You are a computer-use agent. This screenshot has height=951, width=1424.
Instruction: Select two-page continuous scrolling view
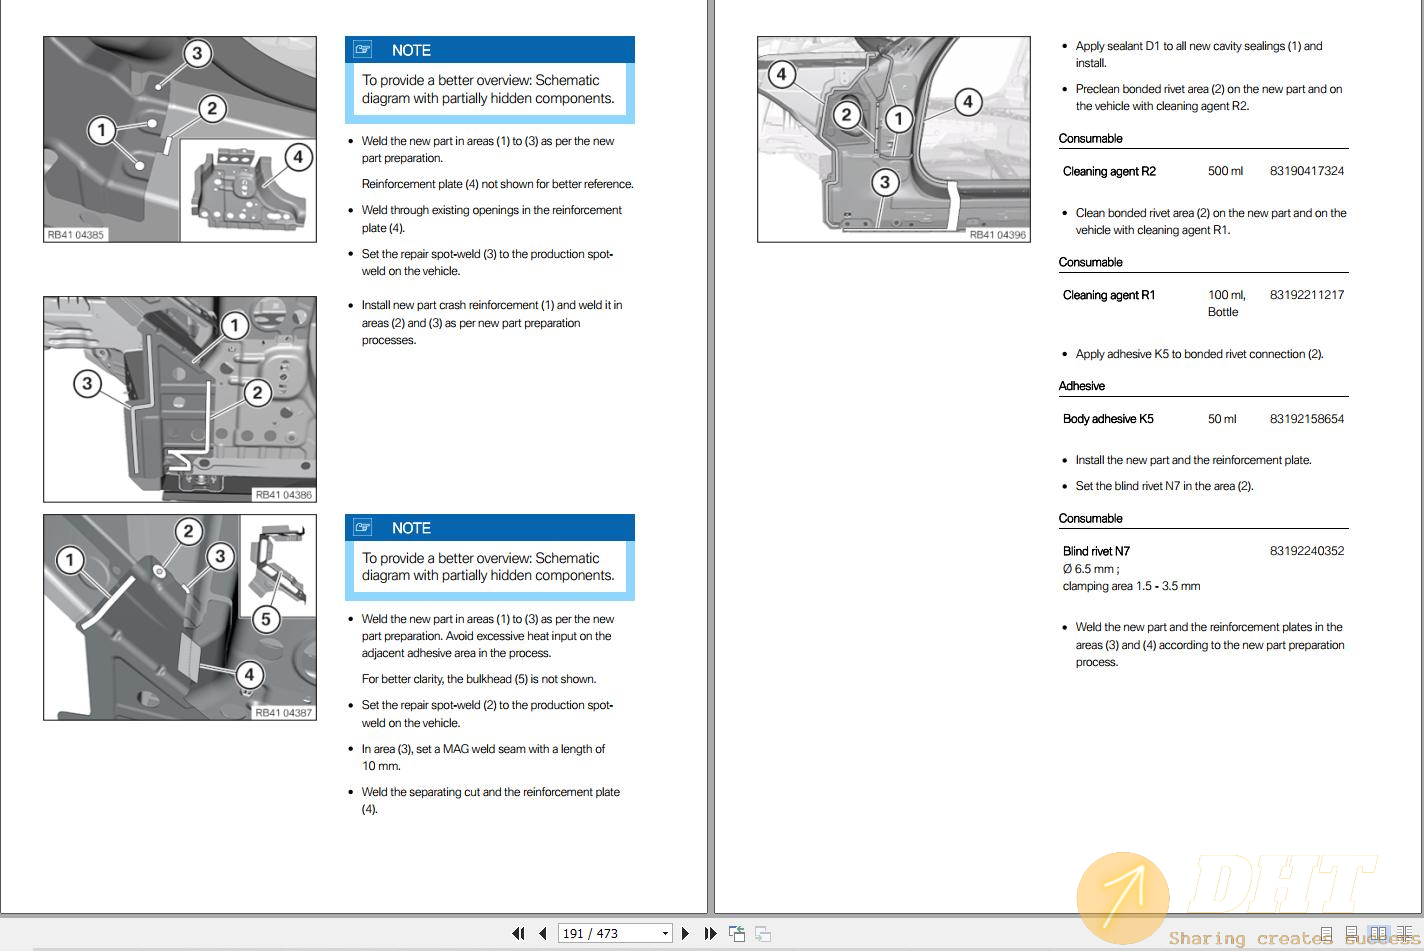(1404, 934)
